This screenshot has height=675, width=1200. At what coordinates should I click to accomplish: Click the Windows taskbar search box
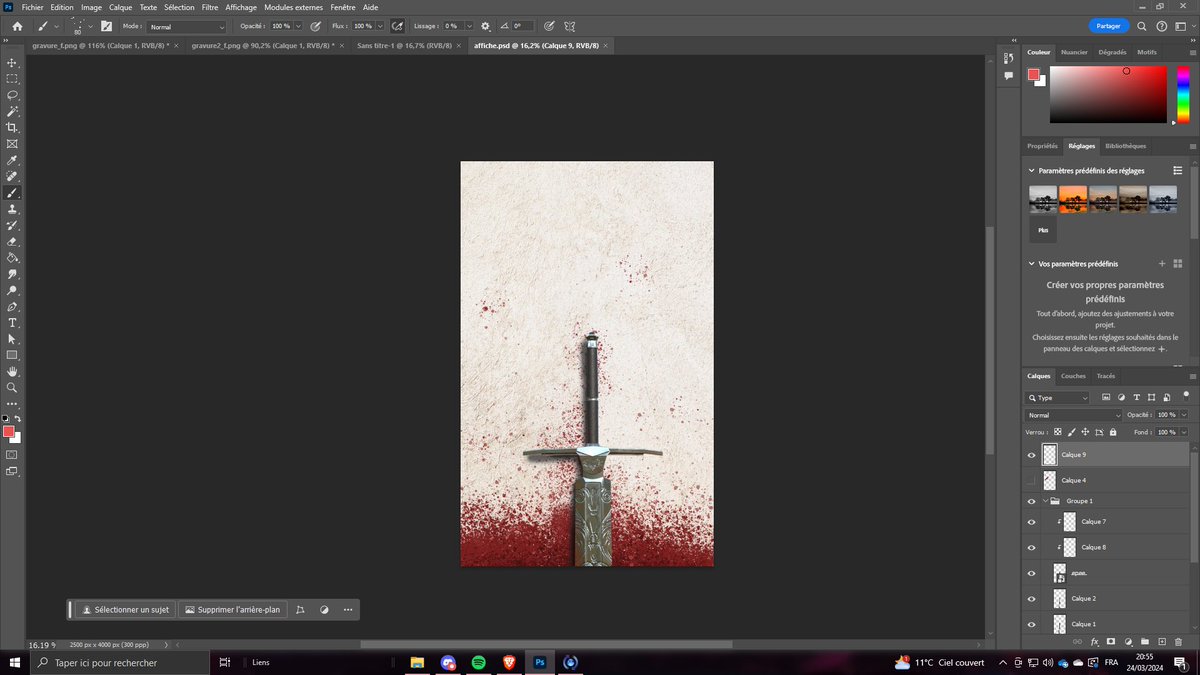pyautogui.click(x=121, y=662)
